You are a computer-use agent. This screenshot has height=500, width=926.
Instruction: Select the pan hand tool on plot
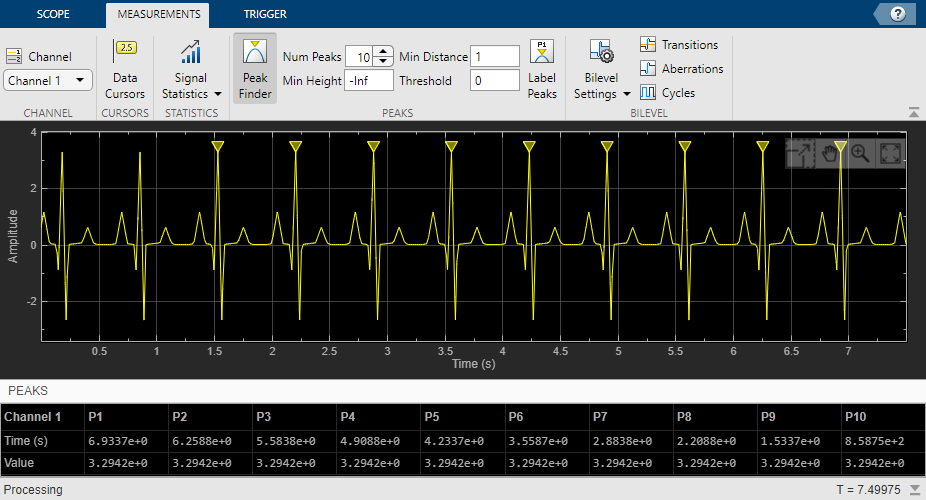[x=830, y=153]
